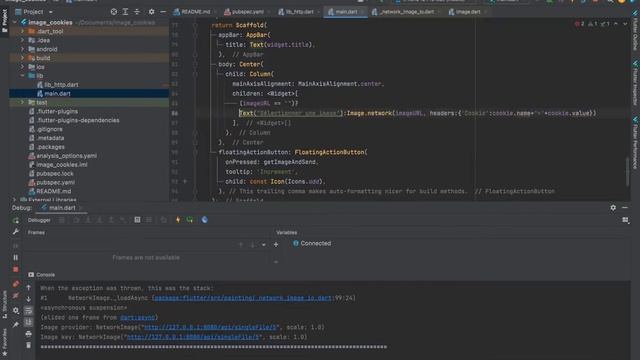The image size is (640, 360).
Task: Go to next highlighted error arrow
Action: (625, 24)
